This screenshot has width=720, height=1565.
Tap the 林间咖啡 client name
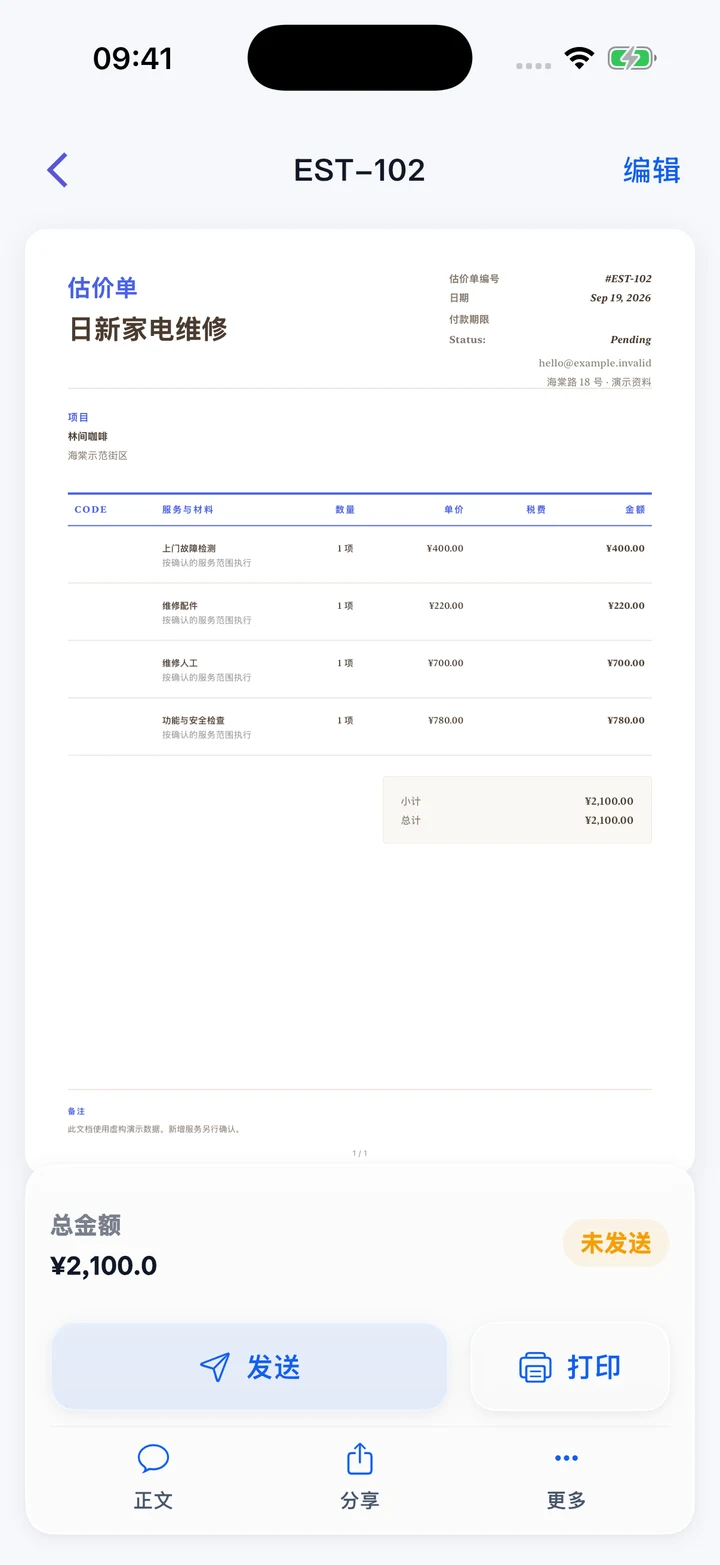tap(88, 437)
